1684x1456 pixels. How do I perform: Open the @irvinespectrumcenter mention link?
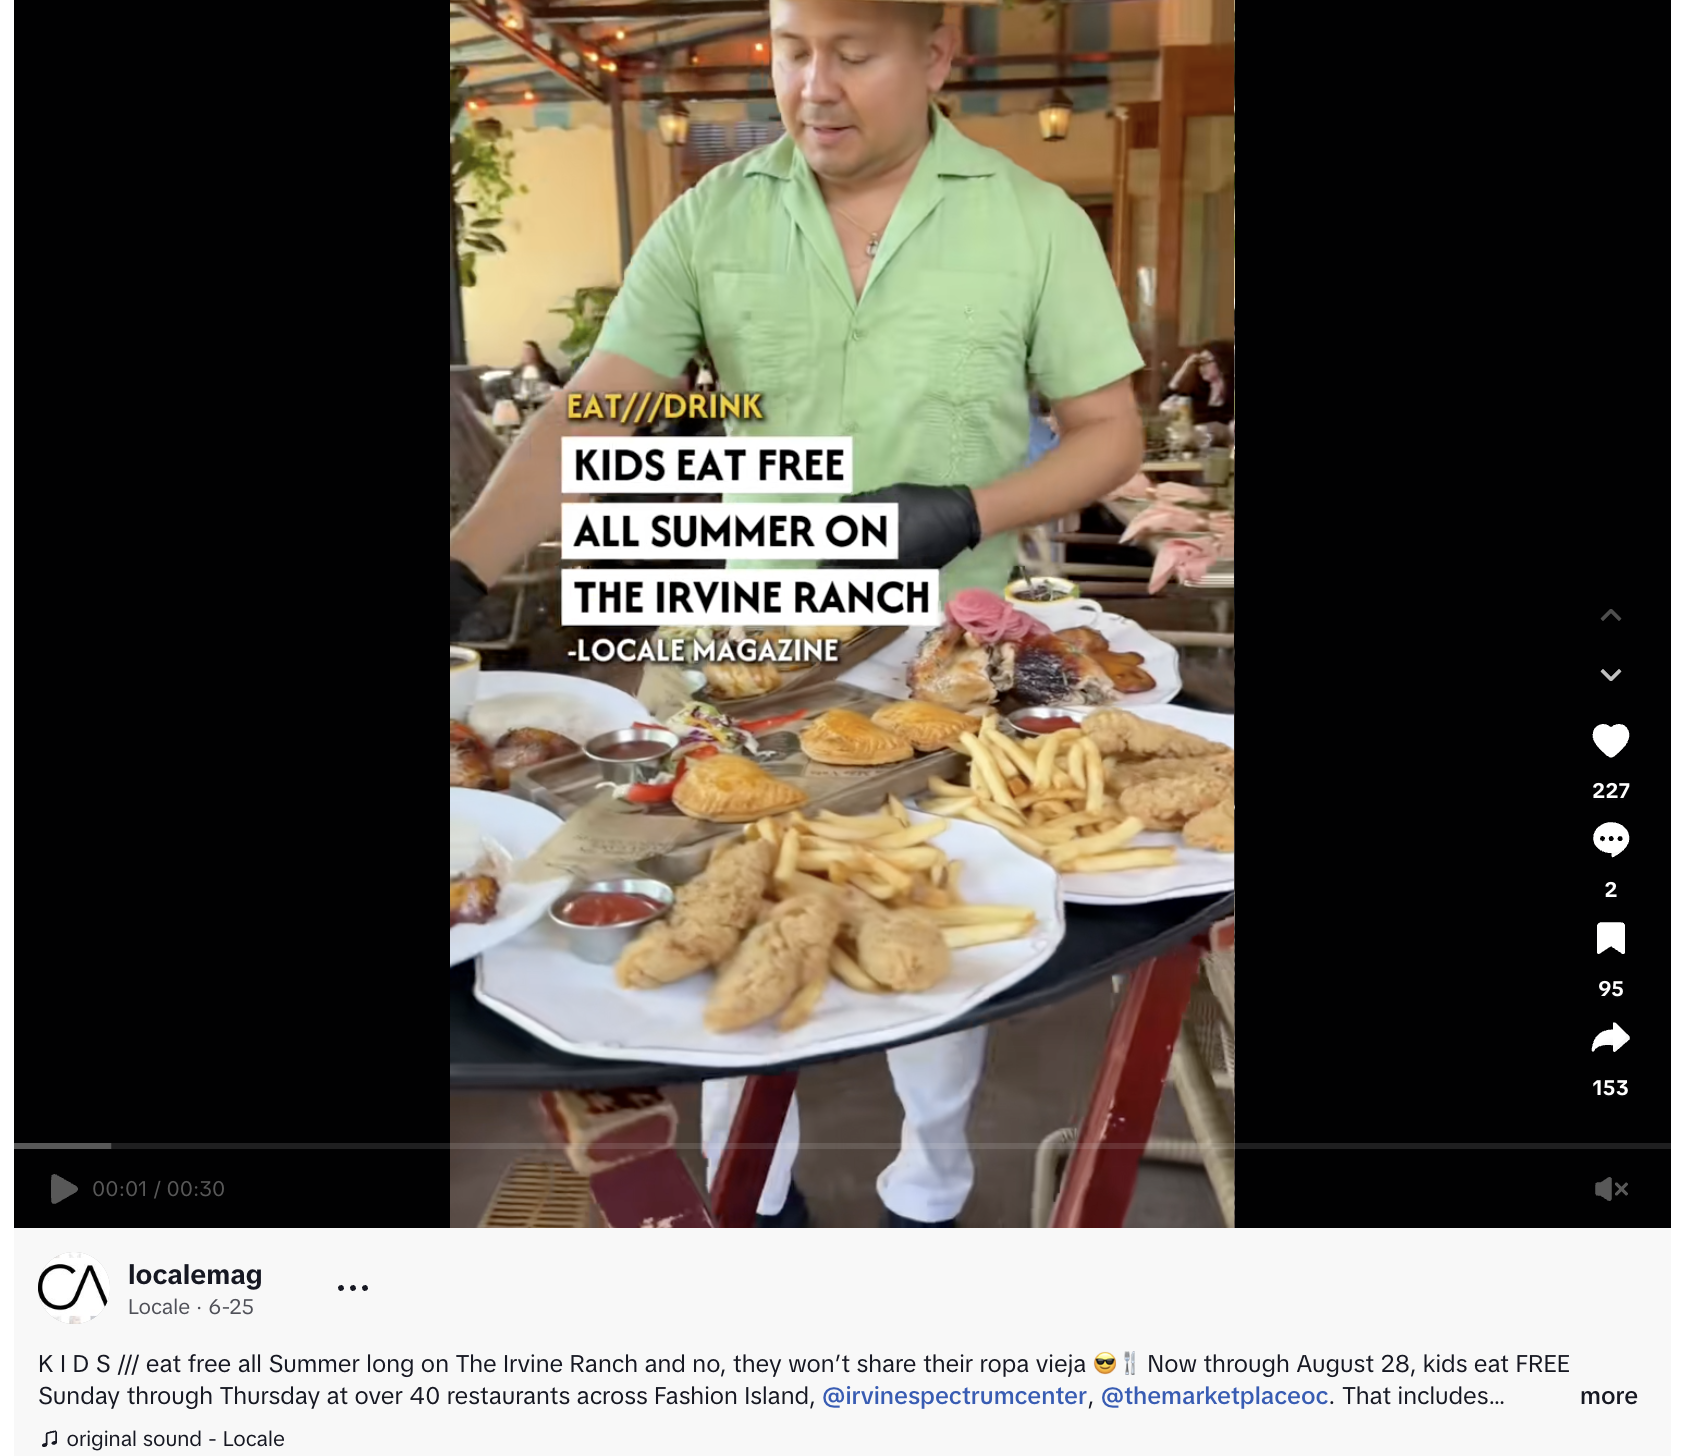(954, 1396)
